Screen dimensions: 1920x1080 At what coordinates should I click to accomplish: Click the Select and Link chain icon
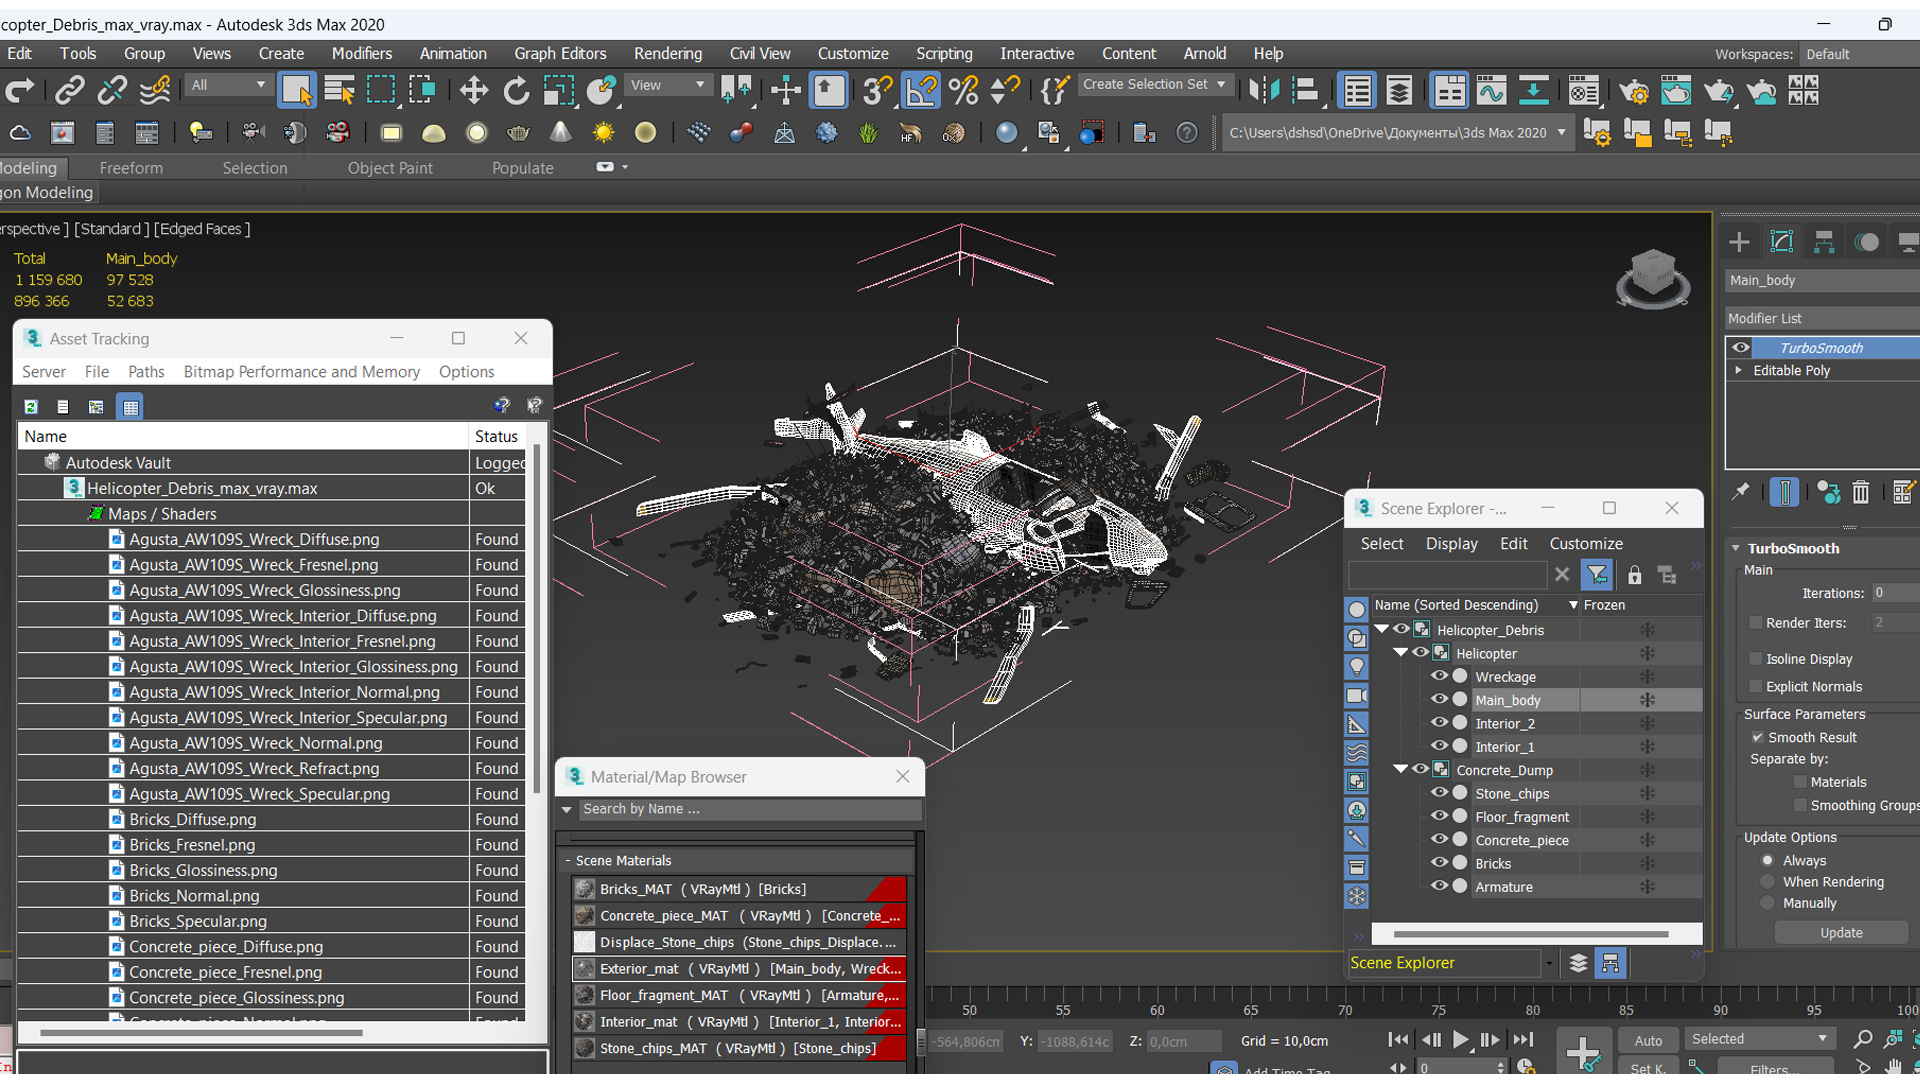69,90
